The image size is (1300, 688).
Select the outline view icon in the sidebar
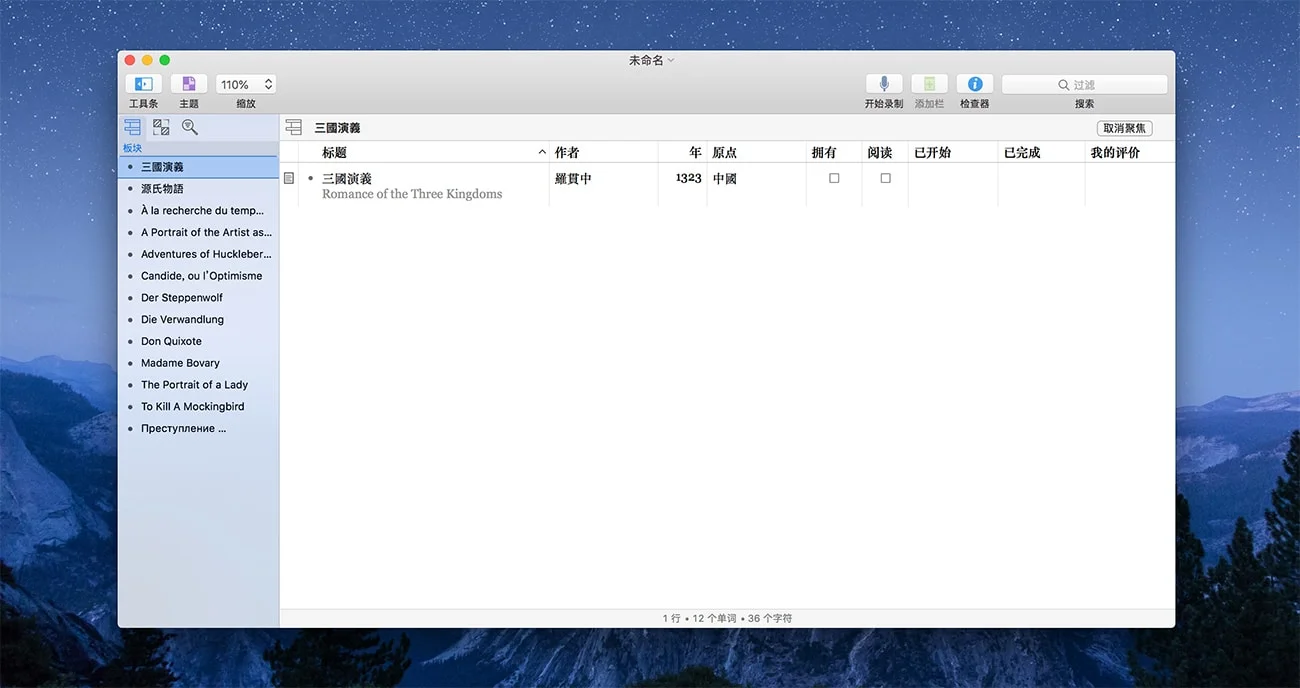point(133,127)
